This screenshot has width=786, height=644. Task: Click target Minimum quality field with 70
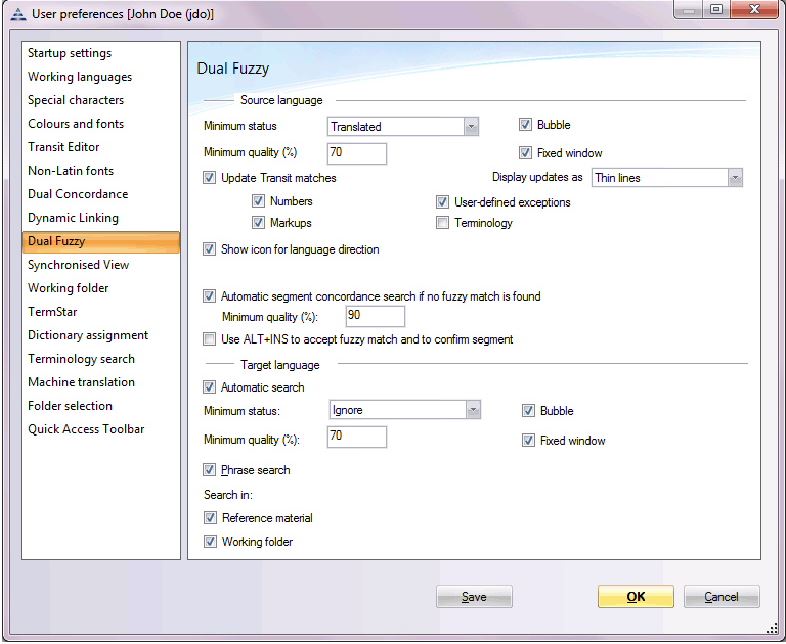[357, 437]
